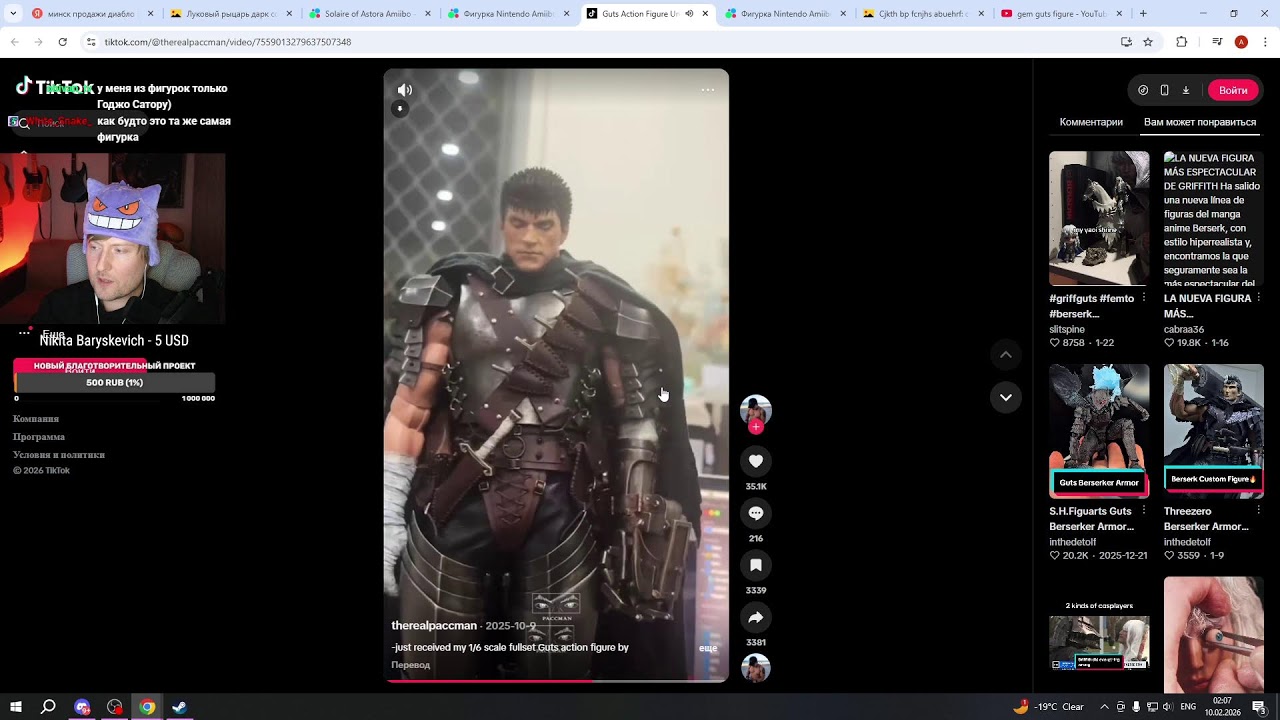Viewport: 1280px width, 720px height.
Task: Follow therealpaccman via the red plus badge
Action: (x=756, y=427)
